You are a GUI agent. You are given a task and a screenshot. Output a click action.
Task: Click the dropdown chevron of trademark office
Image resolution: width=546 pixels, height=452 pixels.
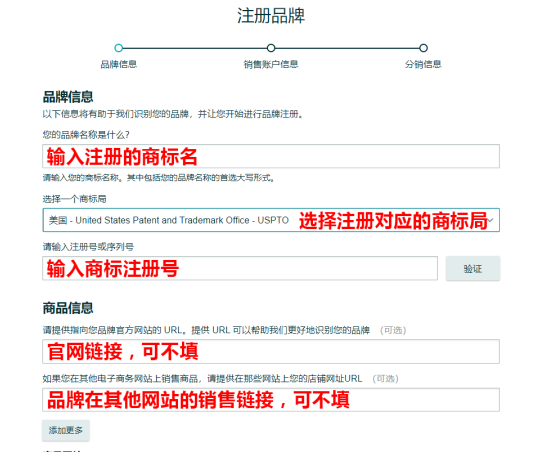pyautogui.click(x=491, y=220)
